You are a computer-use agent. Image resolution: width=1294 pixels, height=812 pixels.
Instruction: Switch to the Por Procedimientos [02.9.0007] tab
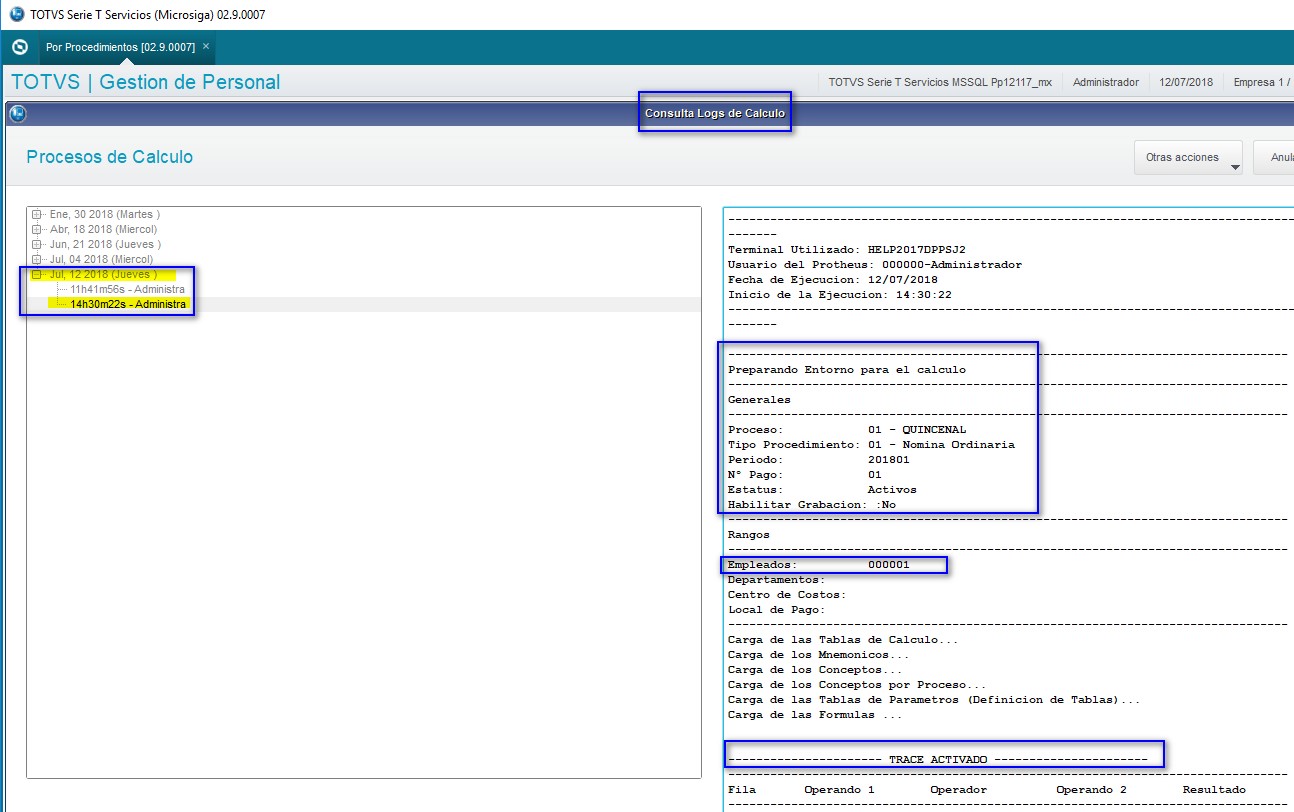coord(120,47)
